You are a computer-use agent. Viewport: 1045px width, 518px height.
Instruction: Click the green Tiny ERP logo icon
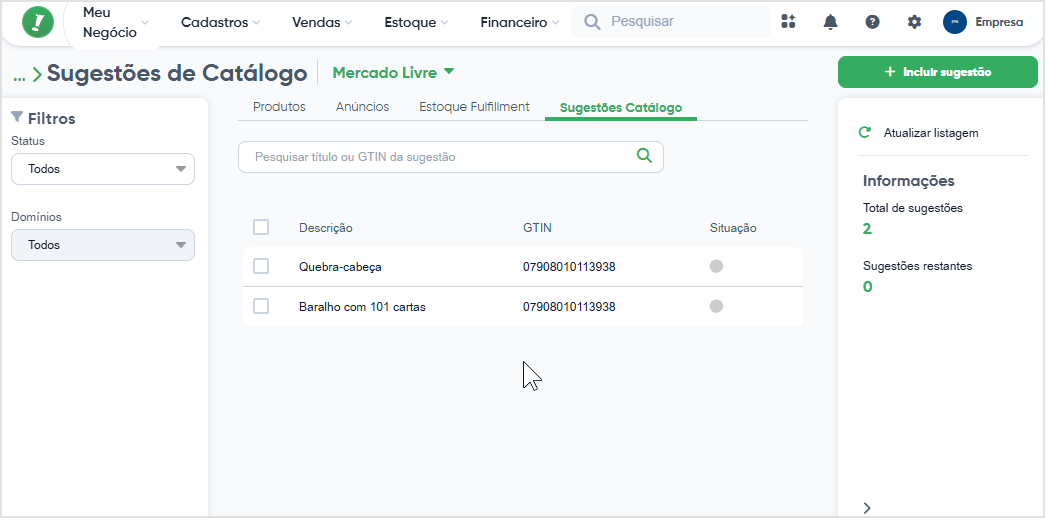[38, 22]
